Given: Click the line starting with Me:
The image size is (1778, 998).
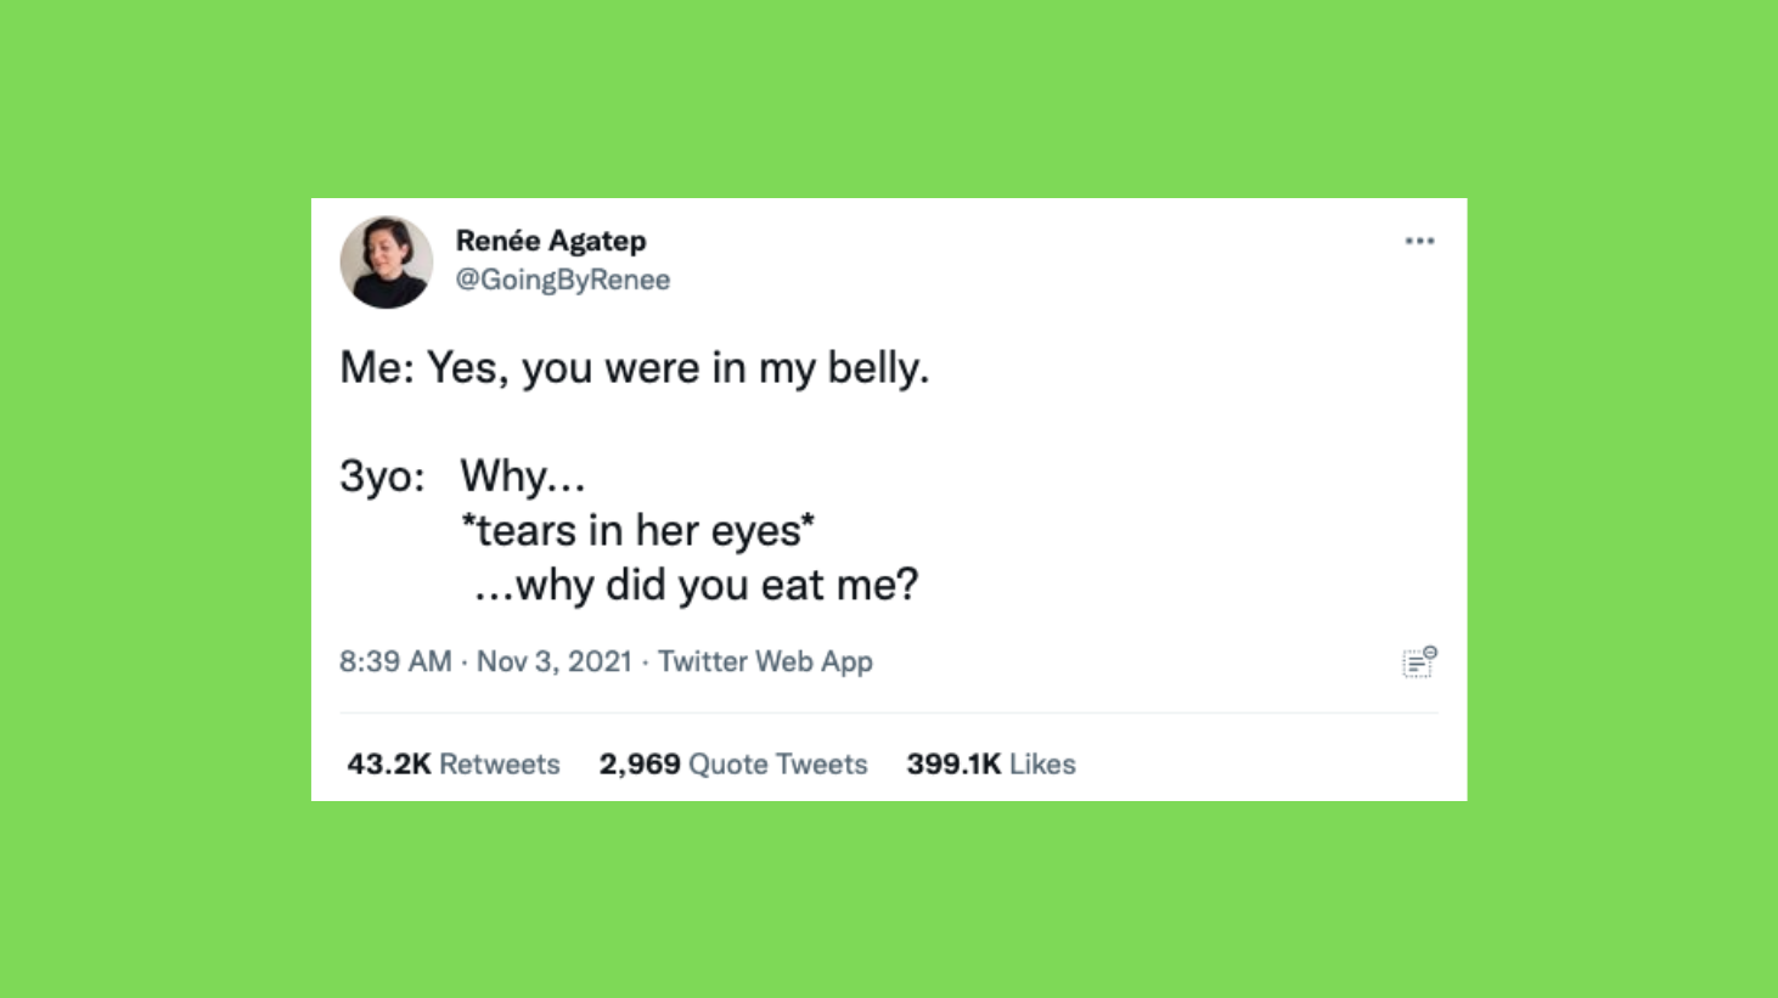Looking at the screenshot, I should (636, 367).
